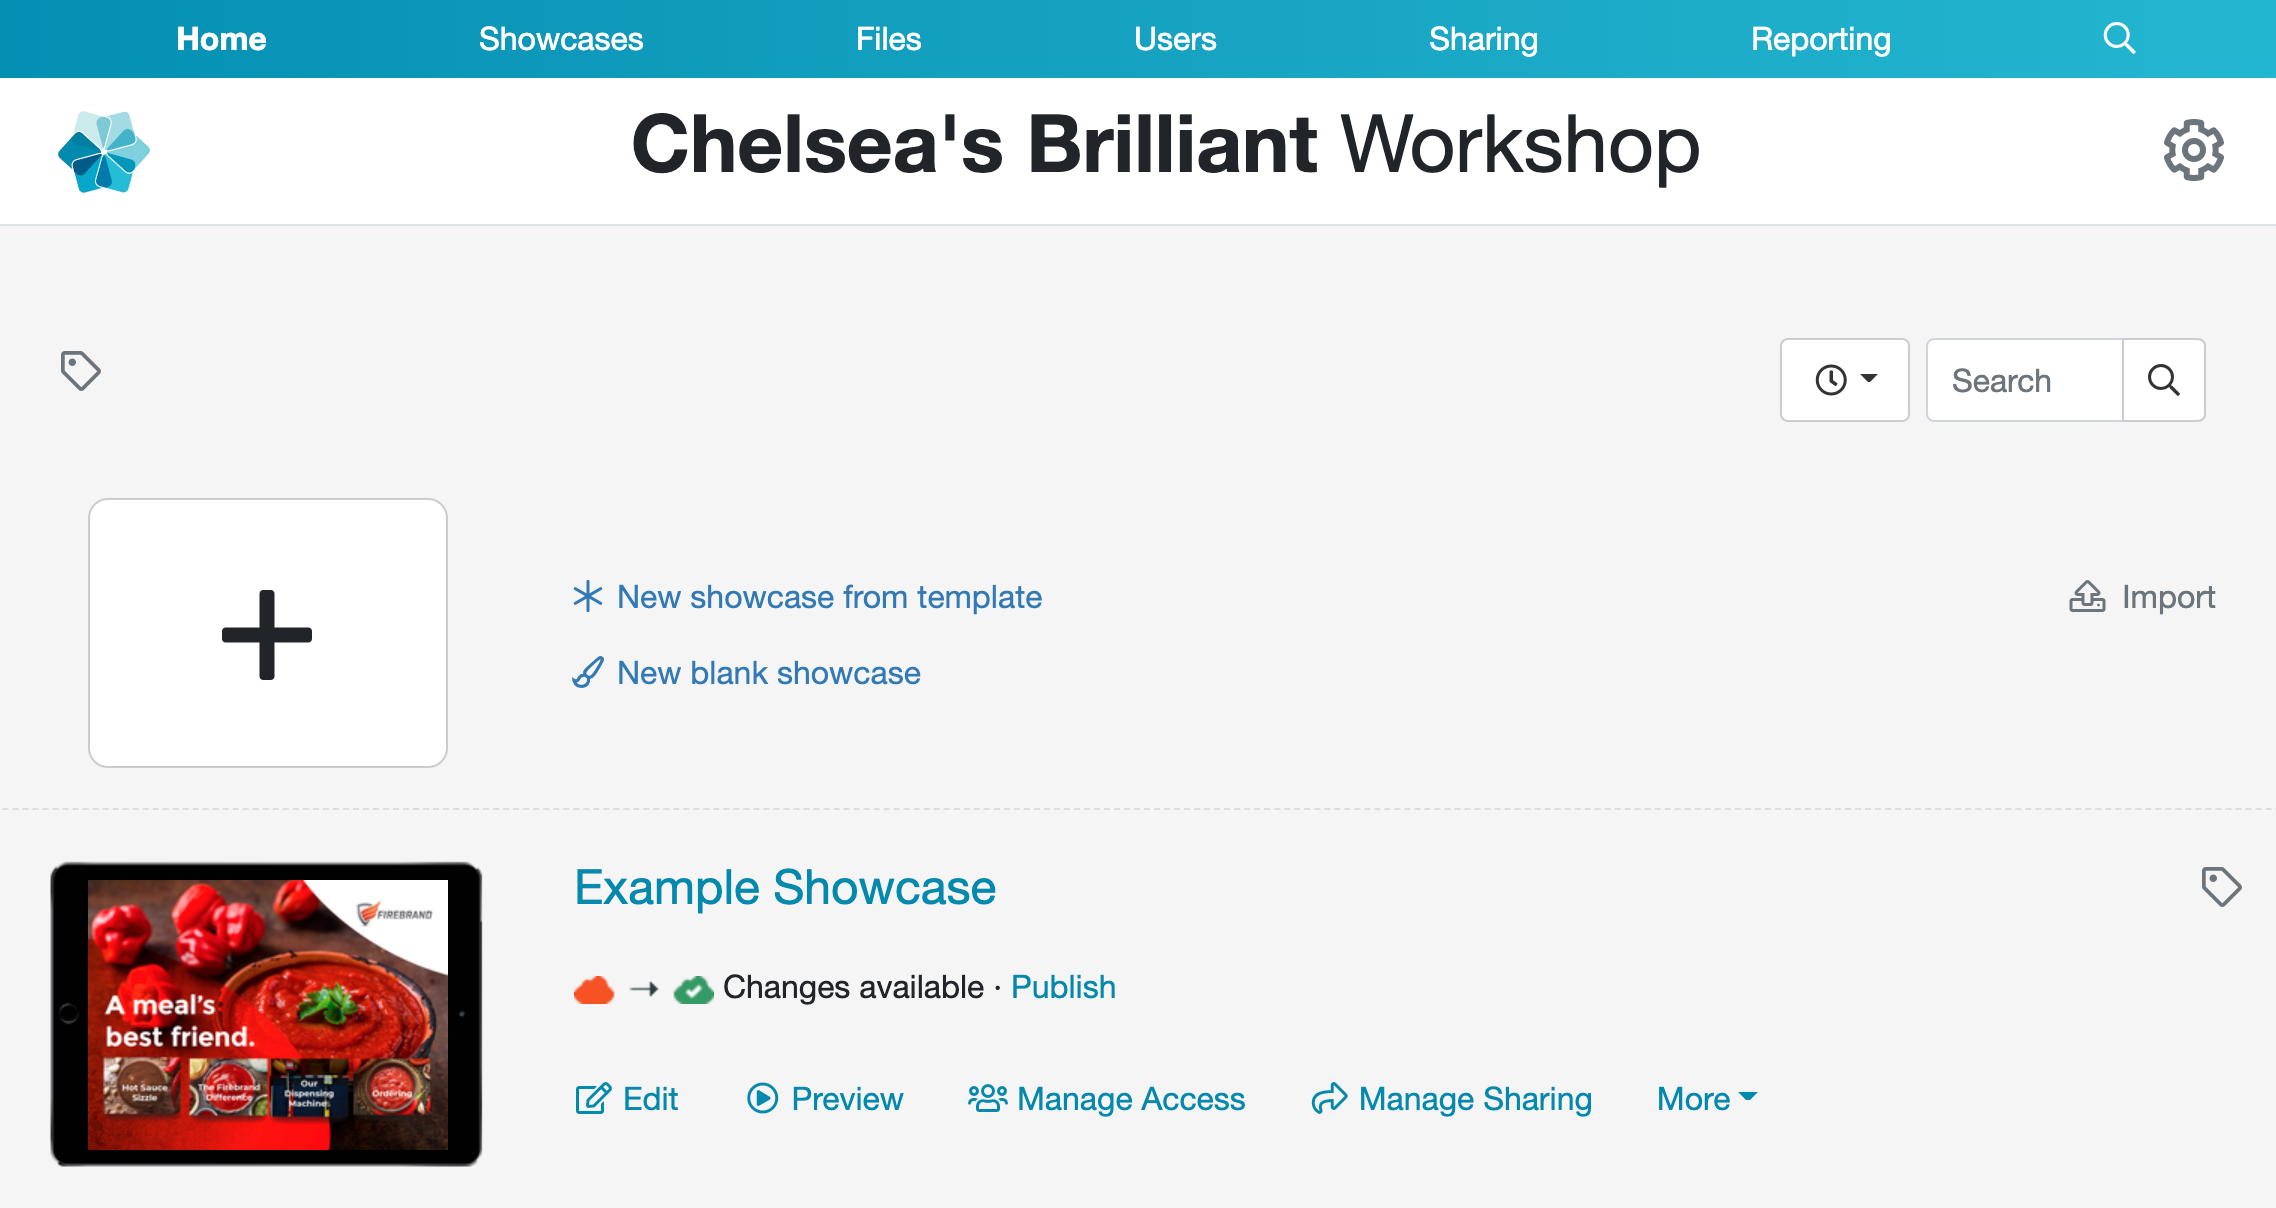
Task: Switch to the Reporting tab
Action: (1821, 39)
